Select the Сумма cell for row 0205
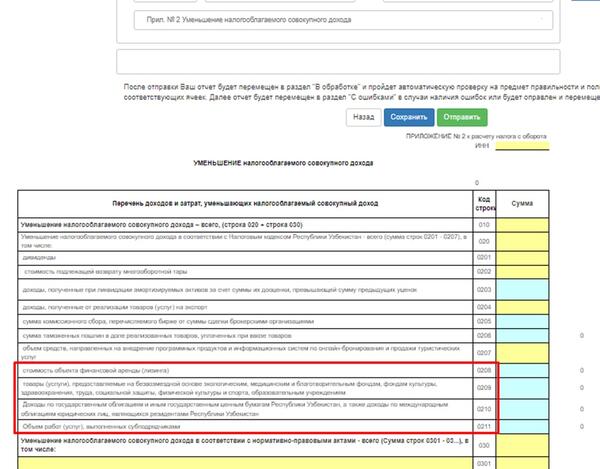This screenshot has height=469, width=600. 523,320
